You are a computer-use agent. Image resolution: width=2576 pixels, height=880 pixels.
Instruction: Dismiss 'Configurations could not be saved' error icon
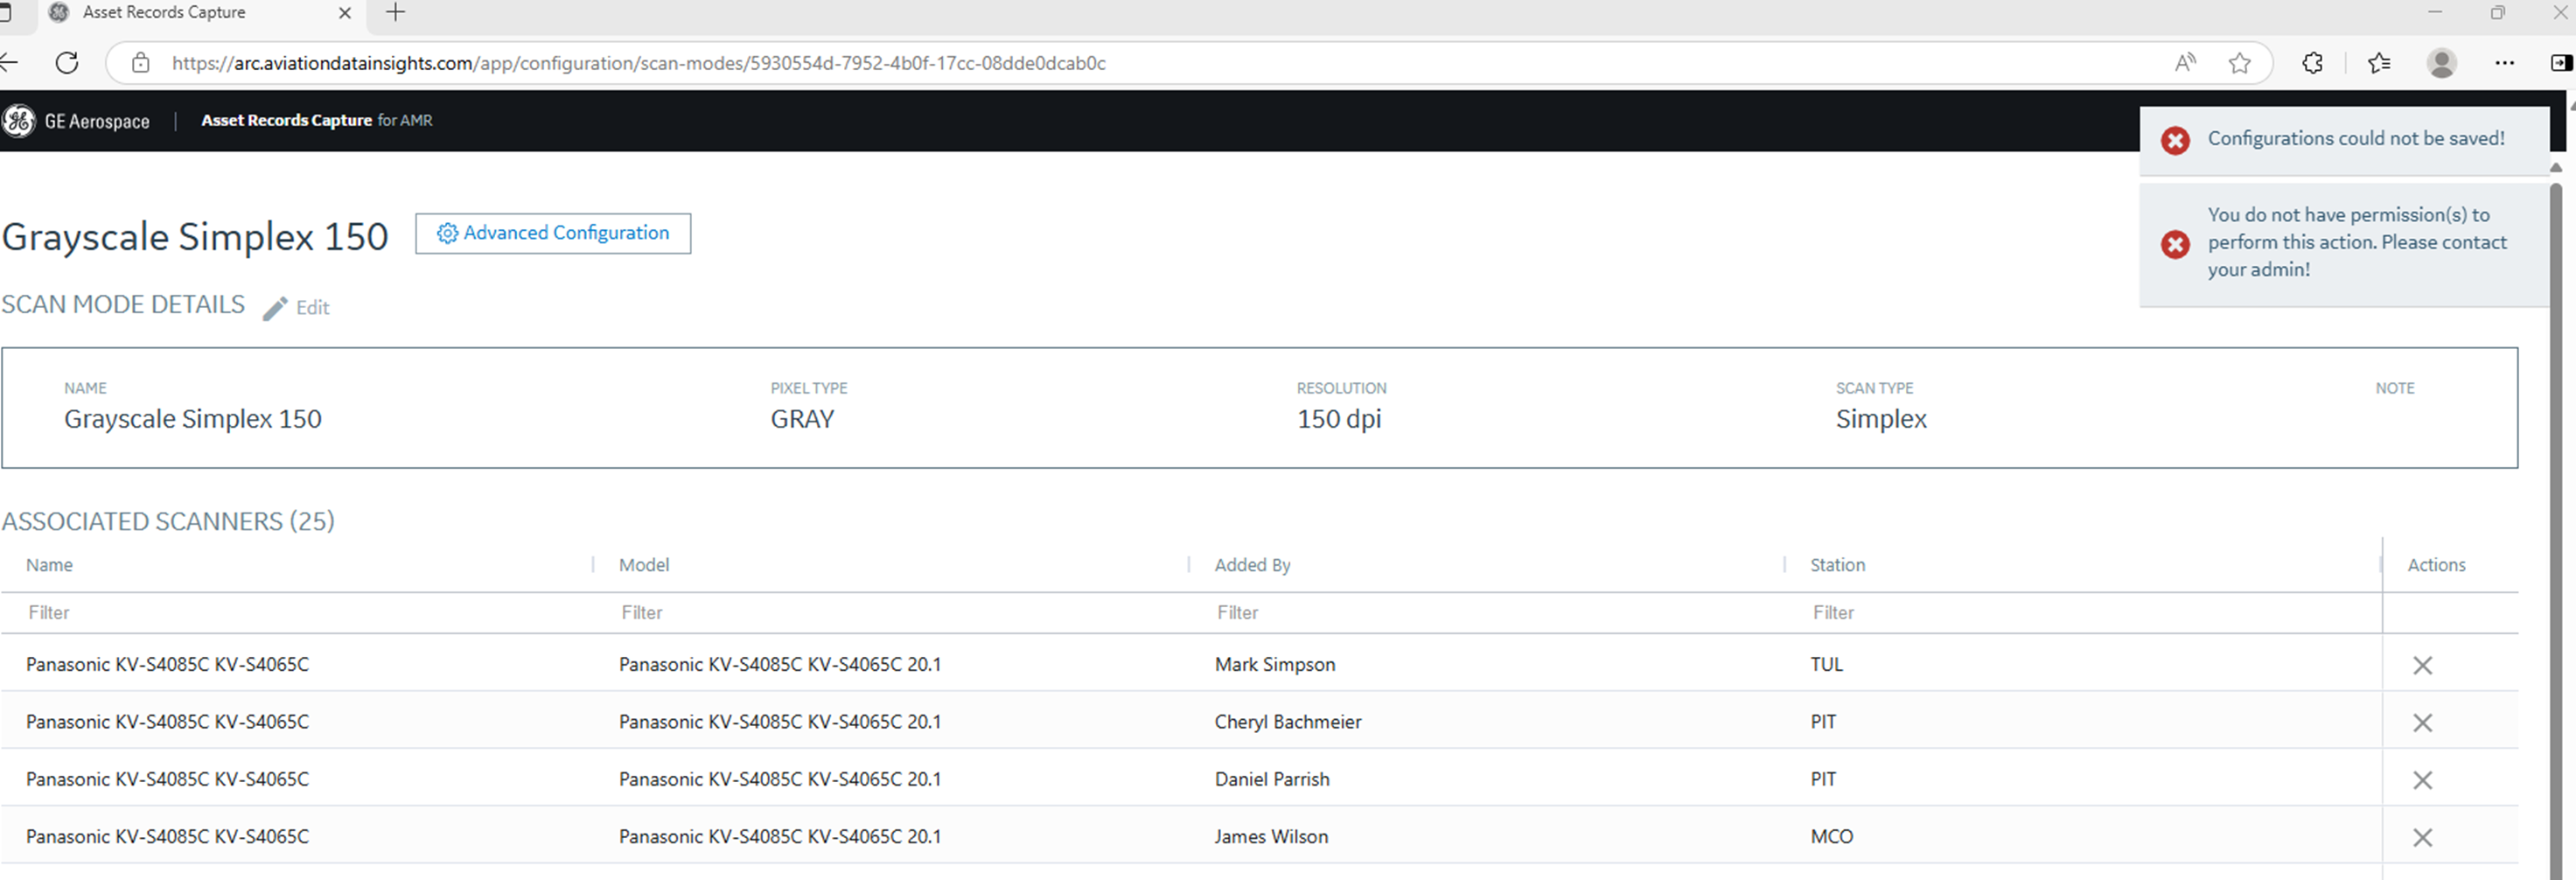[2175, 140]
